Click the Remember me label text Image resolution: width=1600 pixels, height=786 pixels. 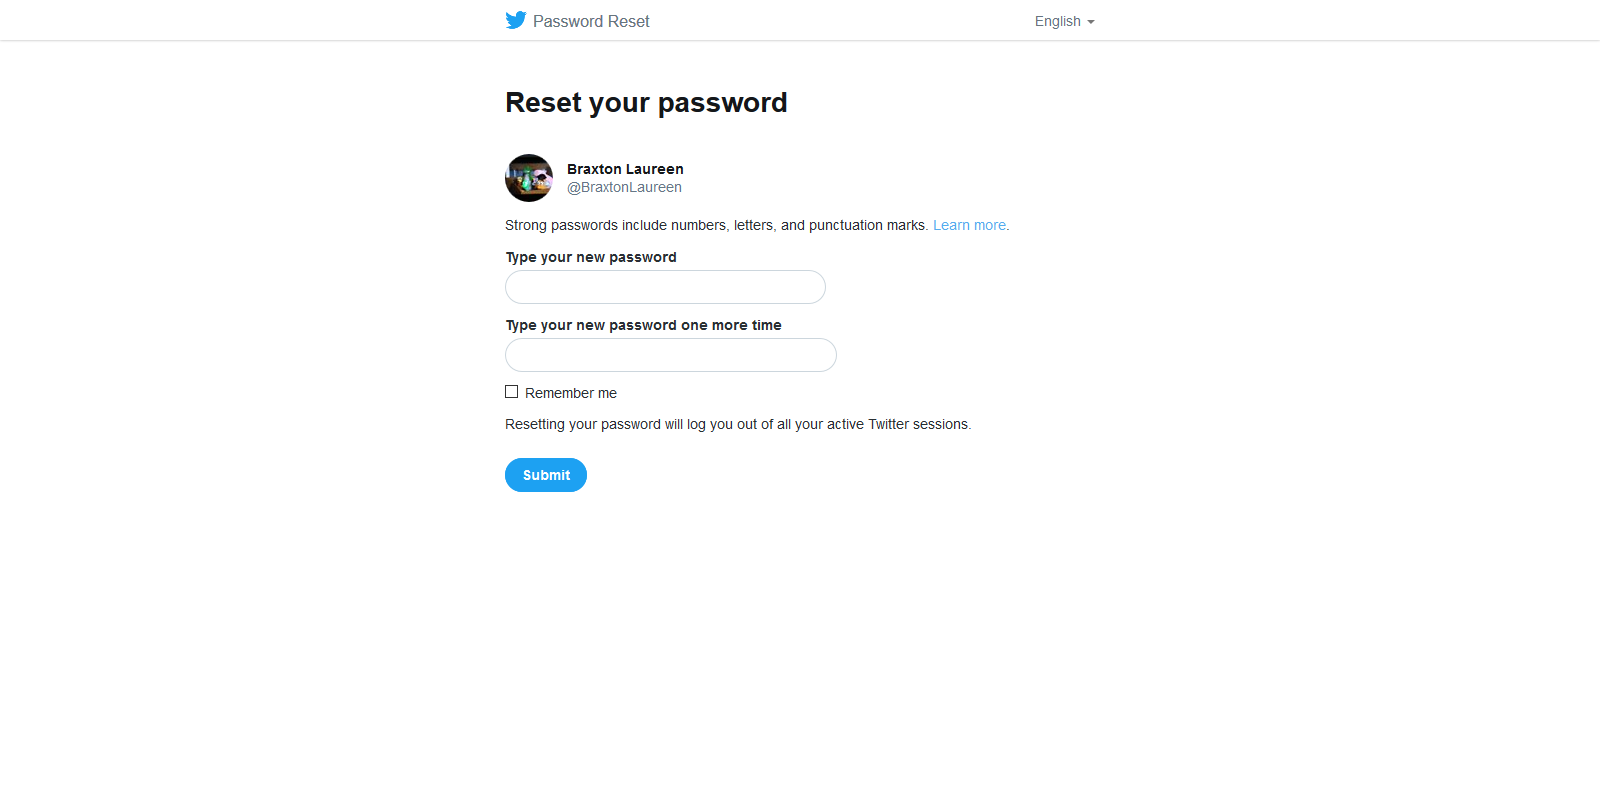(x=571, y=393)
